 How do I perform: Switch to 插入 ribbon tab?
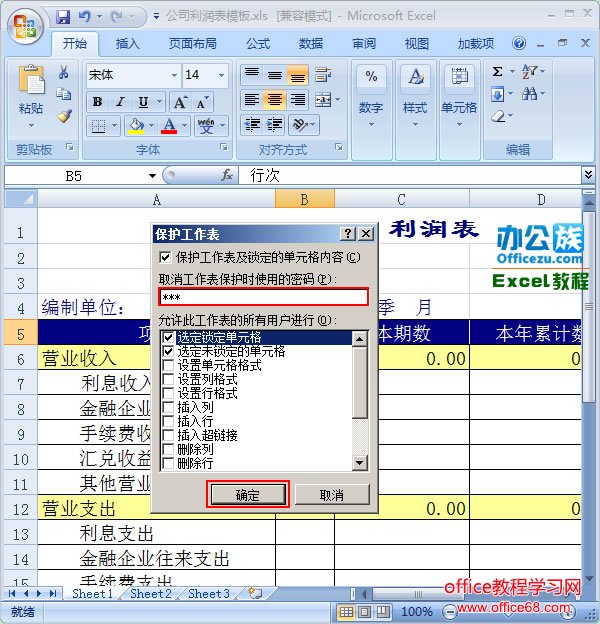coord(128,43)
